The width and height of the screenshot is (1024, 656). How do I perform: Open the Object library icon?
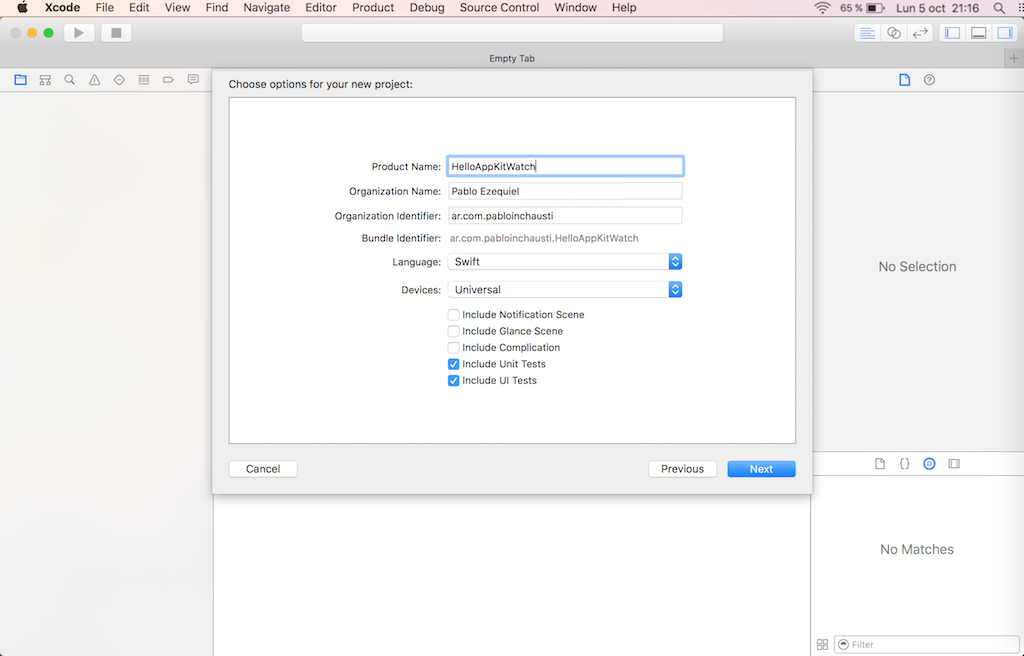pos(929,463)
